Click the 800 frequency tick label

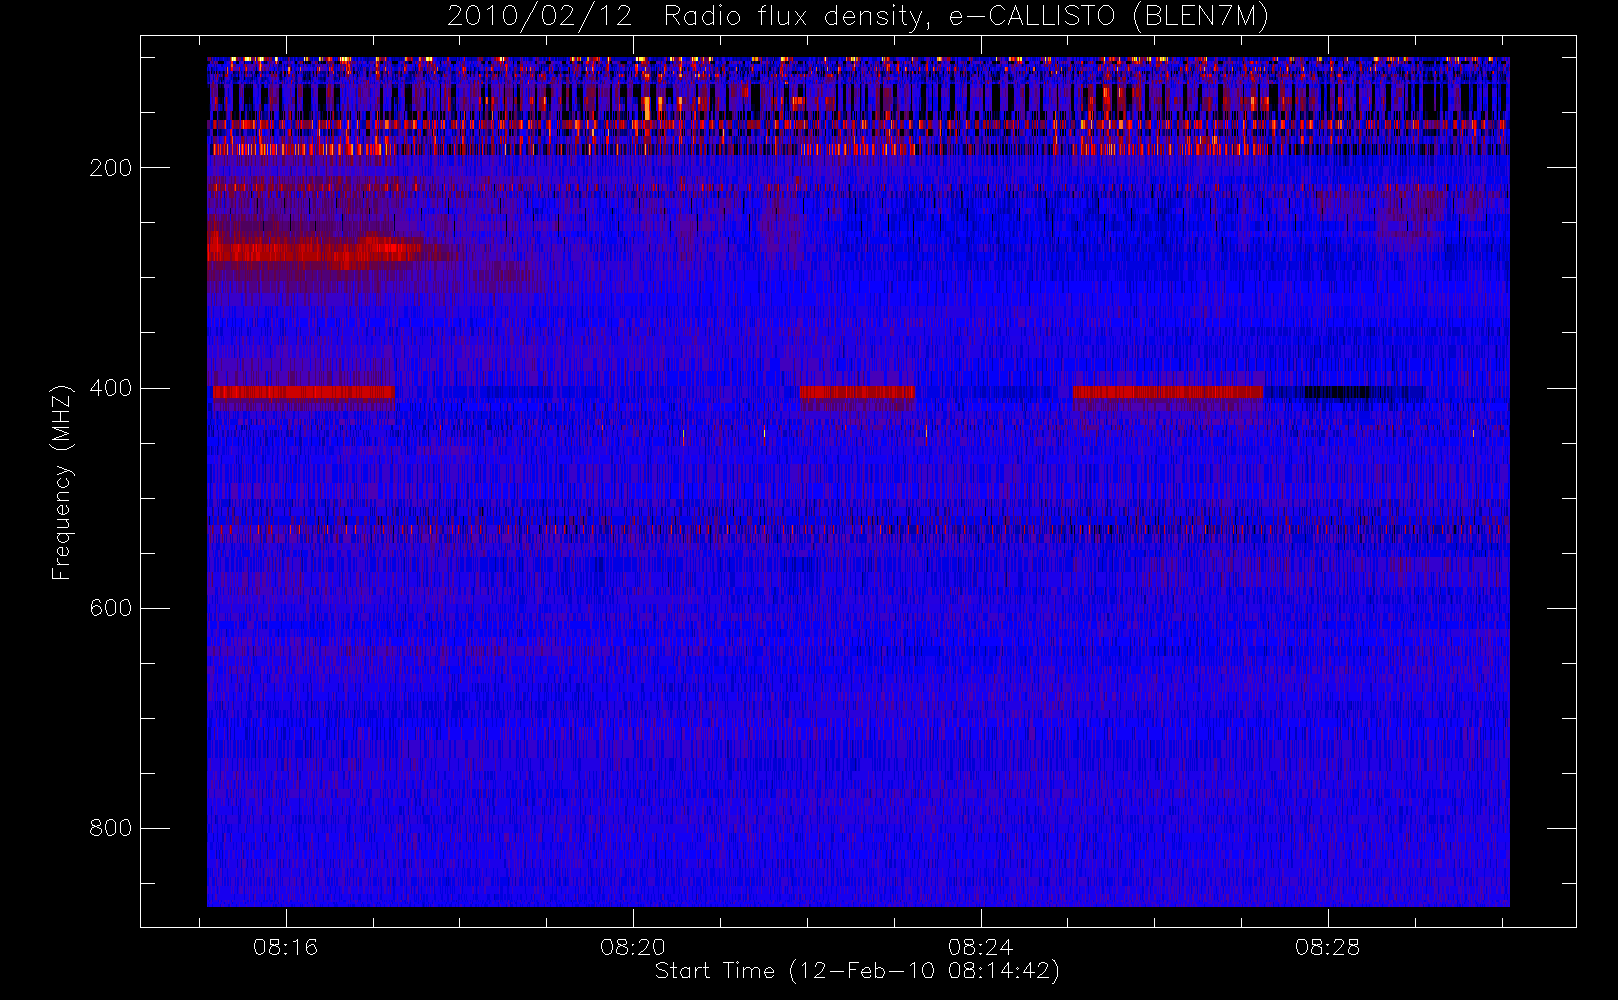click(x=110, y=828)
